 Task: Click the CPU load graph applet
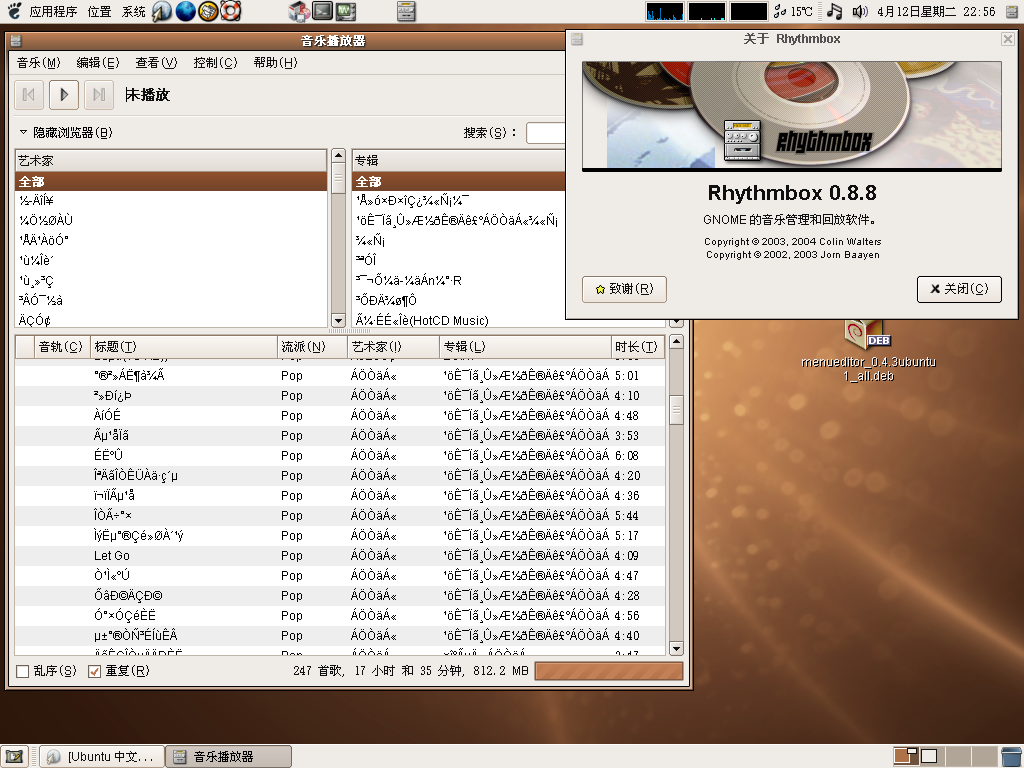point(665,11)
